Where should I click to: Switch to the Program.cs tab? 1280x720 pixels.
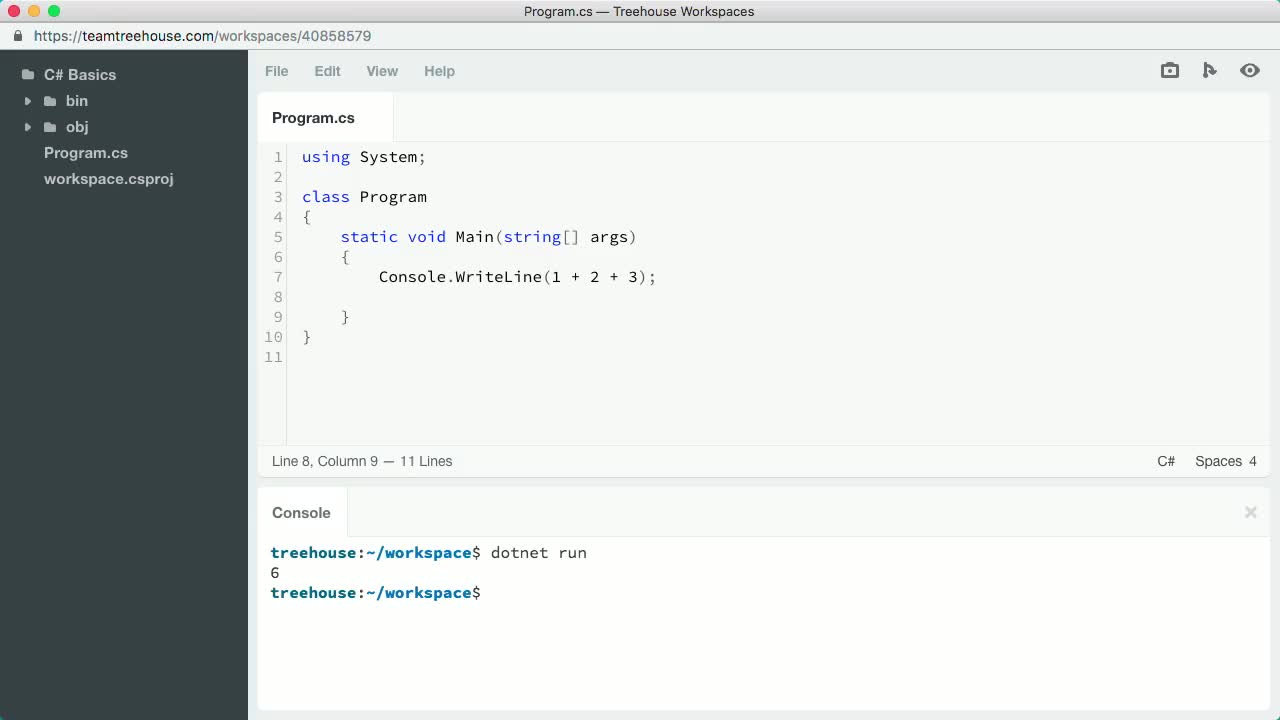tap(313, 118)
